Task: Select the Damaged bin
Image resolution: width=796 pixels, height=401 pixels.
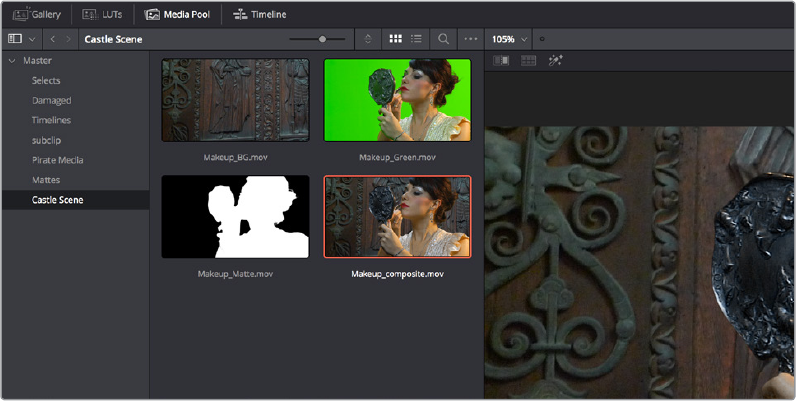Action: [51, 101]
